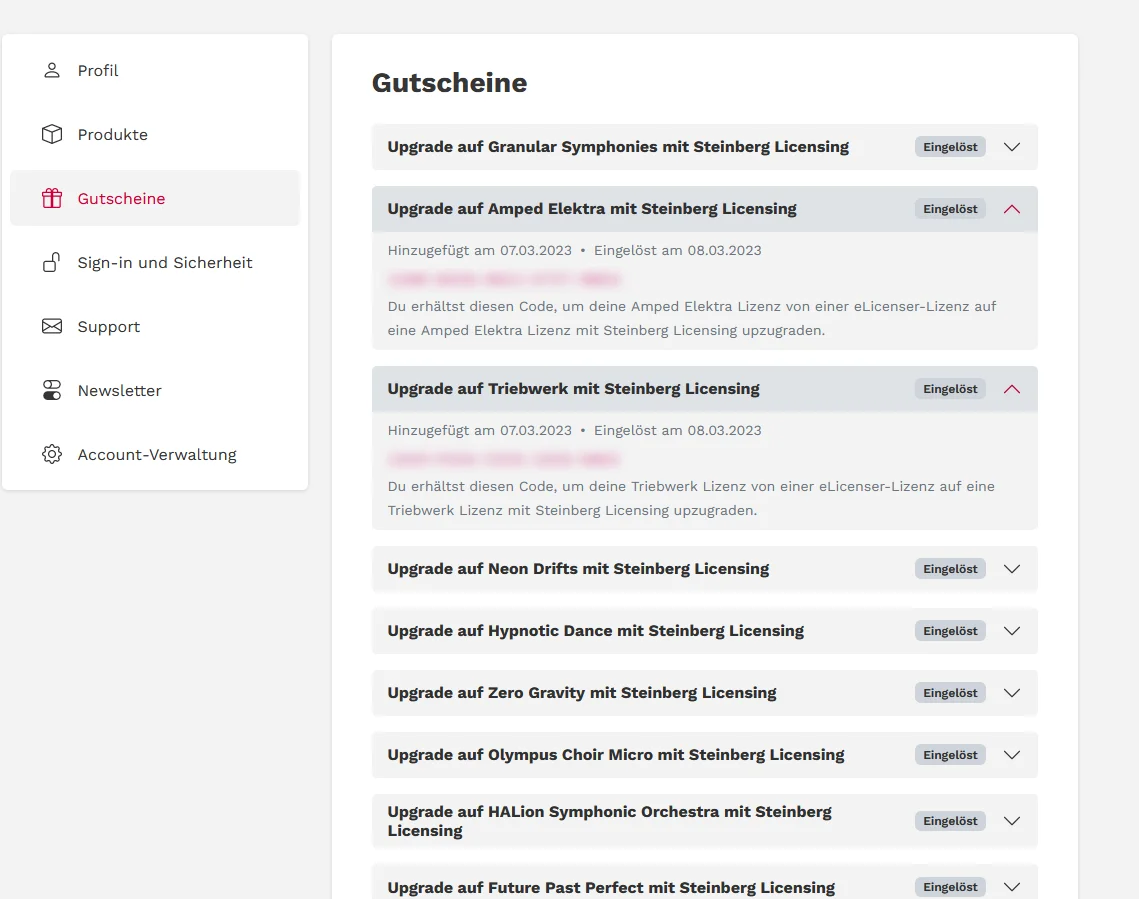Screen dimensions: 1139x899
Task: Click the "Upgrade auf Future Past Perfect" title
Action: coord(611,887)
